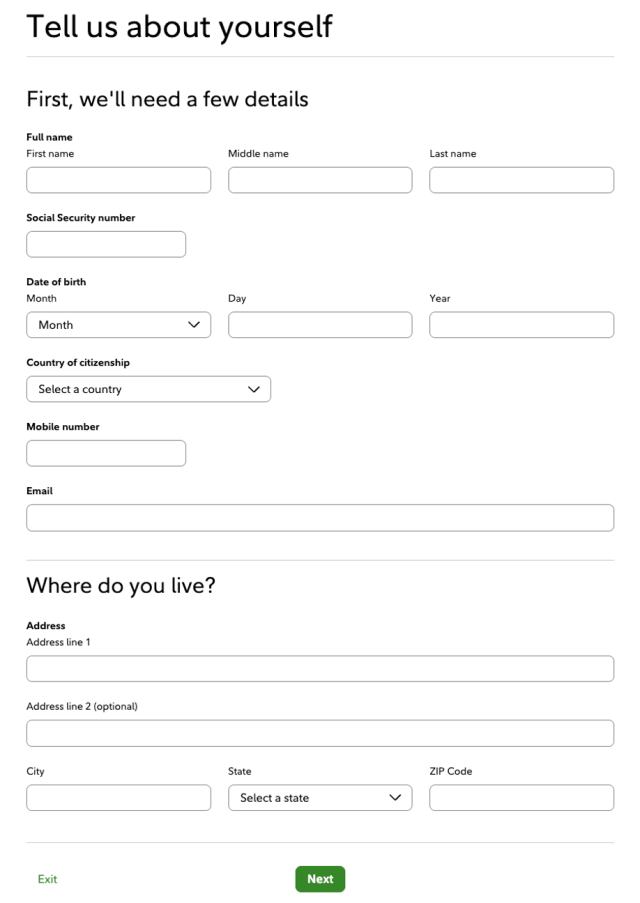Click the Address line 1 field

point(320,667)
